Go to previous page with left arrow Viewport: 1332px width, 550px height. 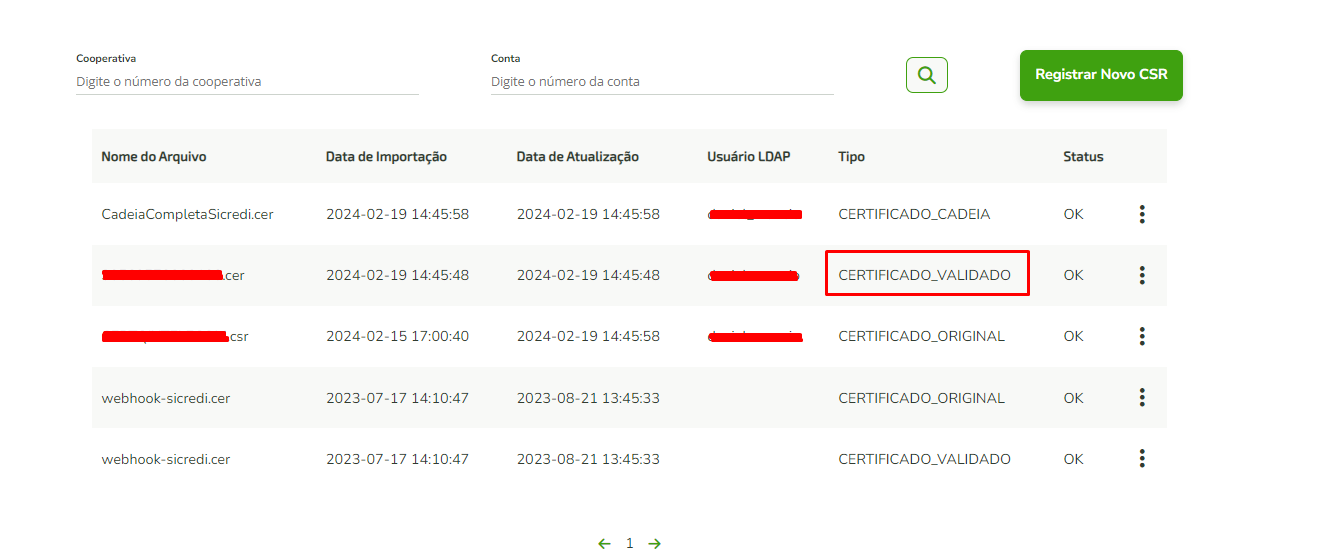[604, 543]
